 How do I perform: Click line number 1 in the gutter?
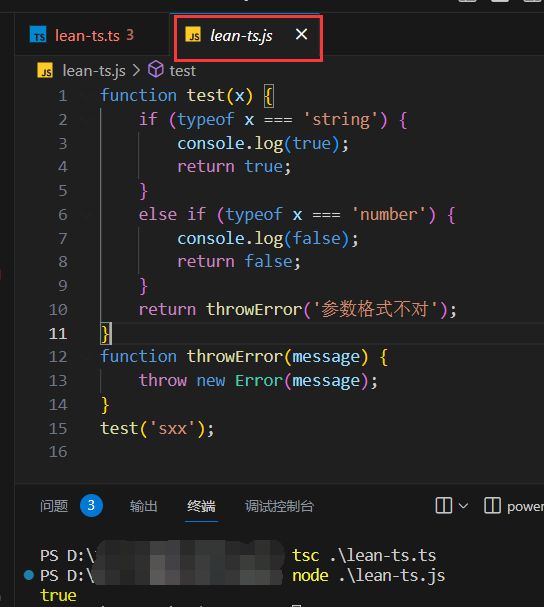(x=62, y=96)
